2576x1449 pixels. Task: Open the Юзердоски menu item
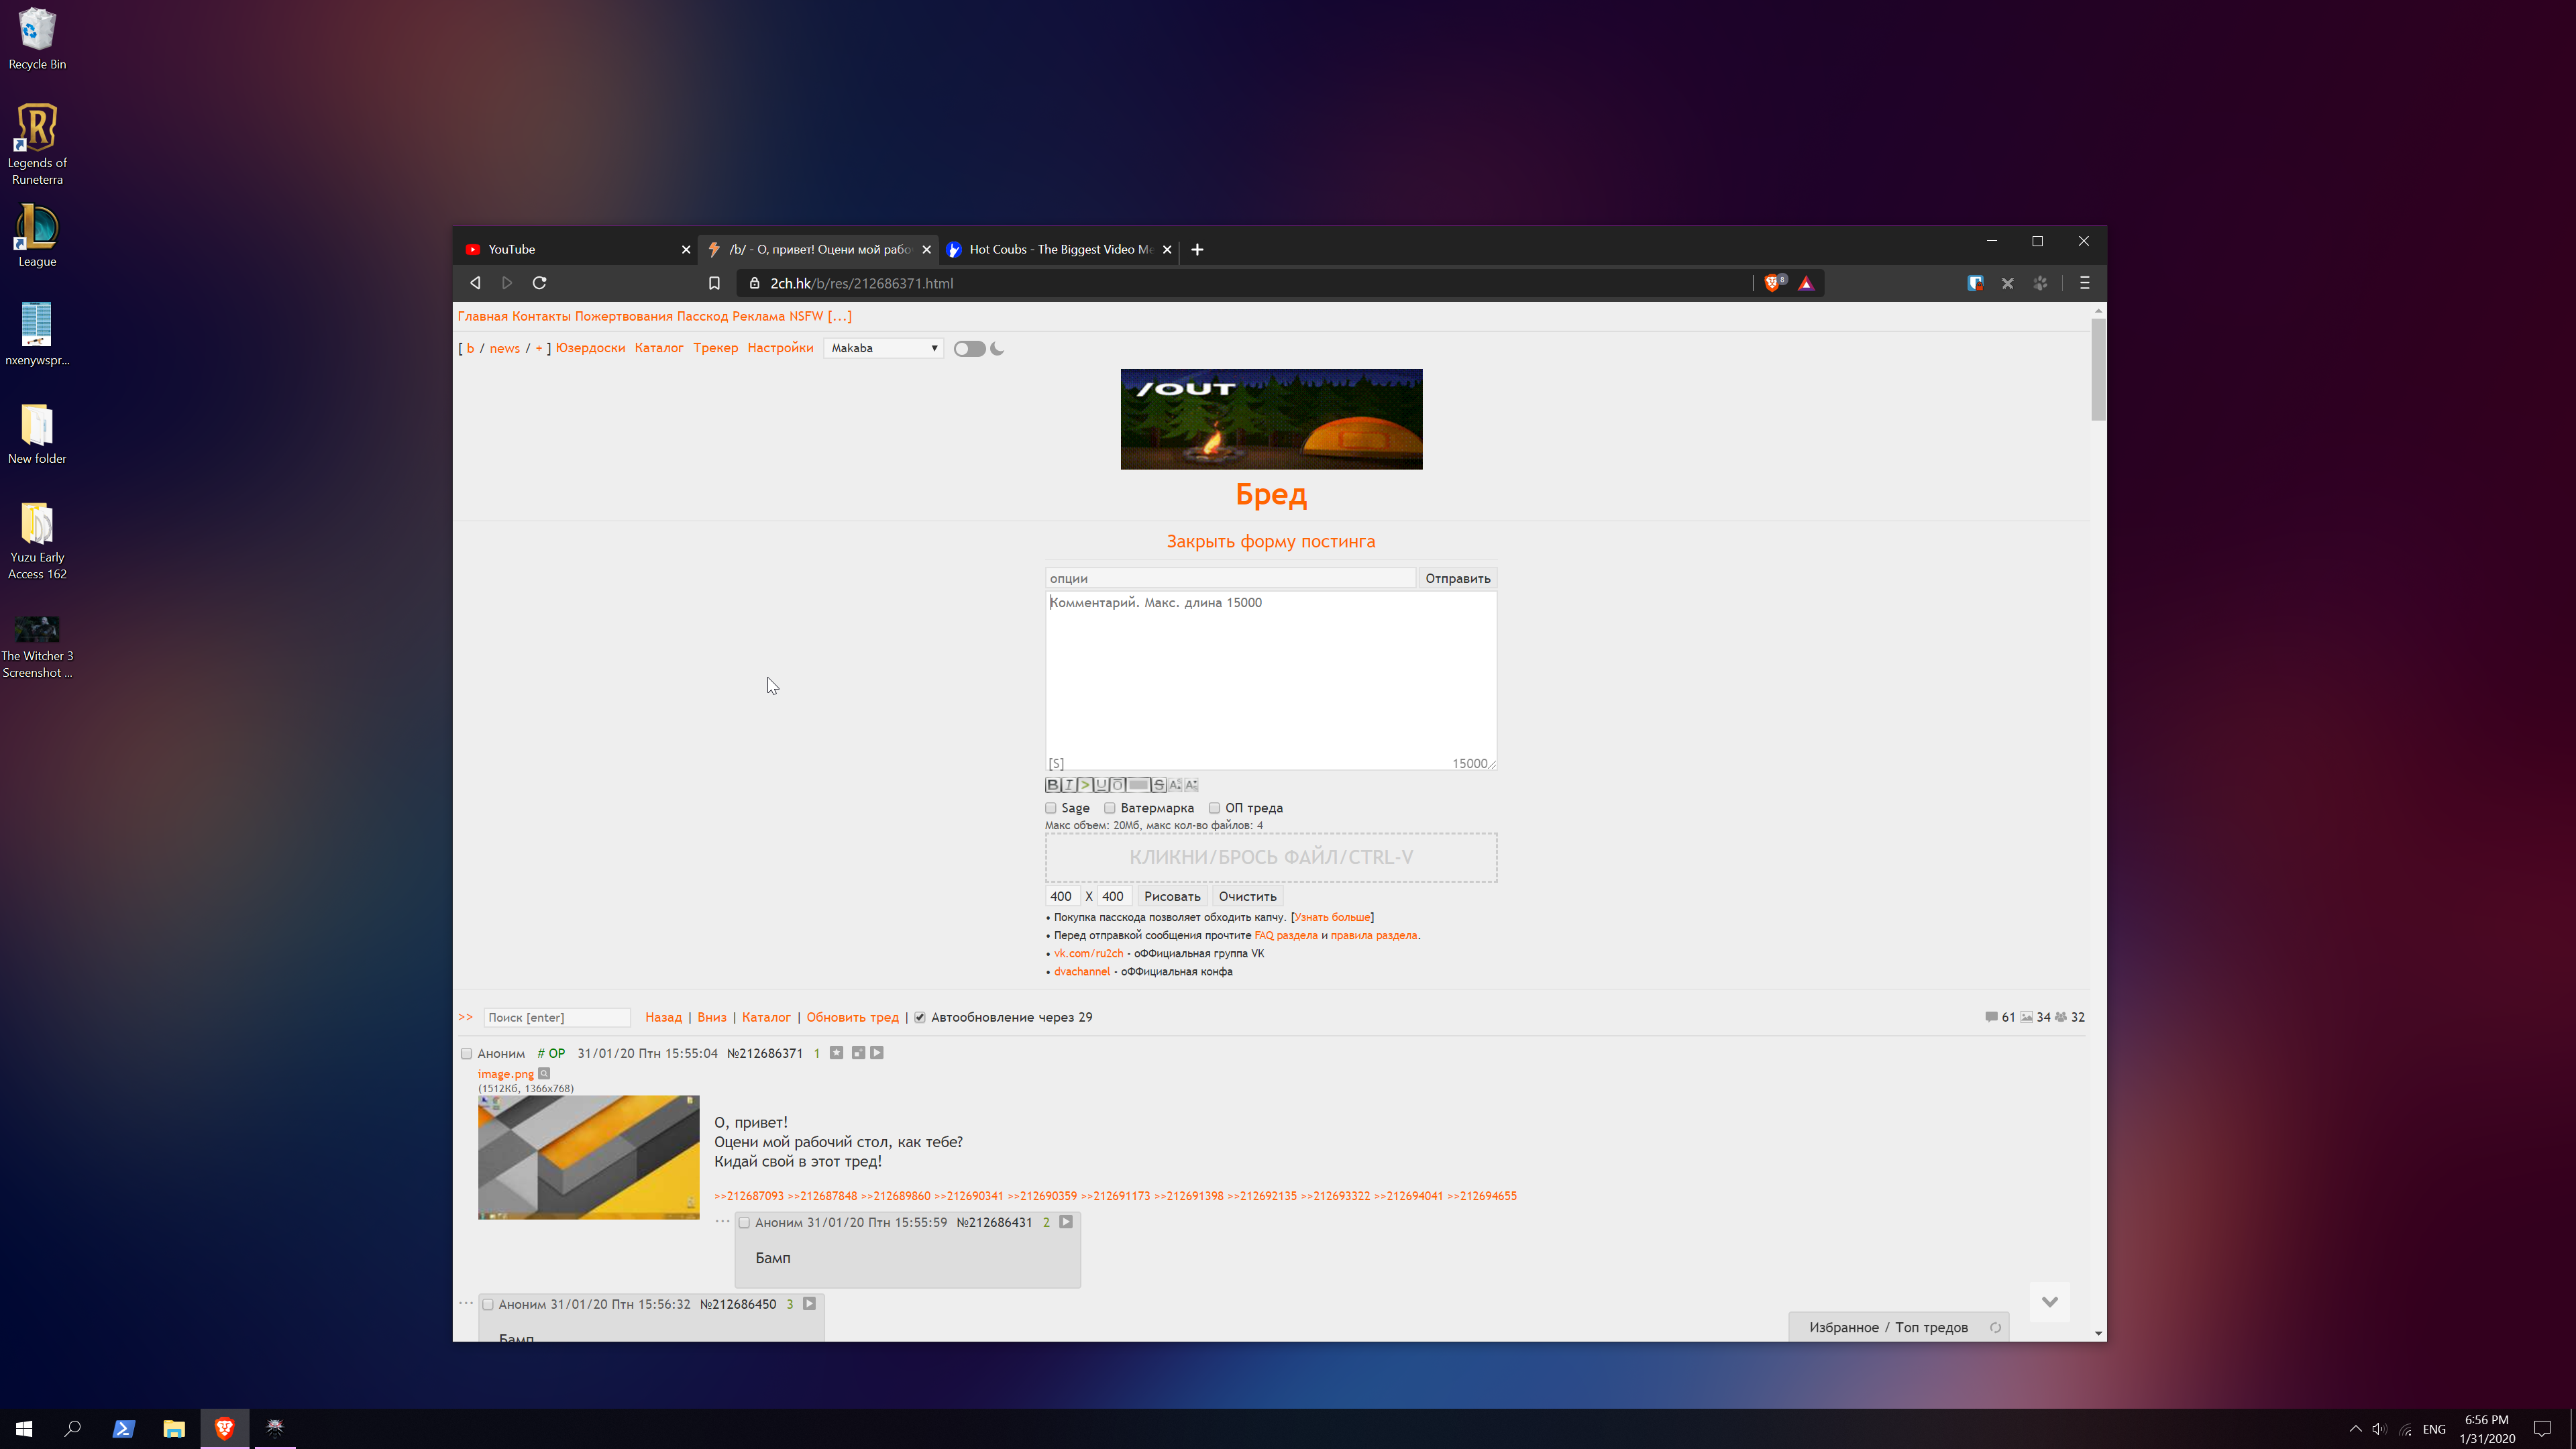pyautogui.click(x=590, y=348)
